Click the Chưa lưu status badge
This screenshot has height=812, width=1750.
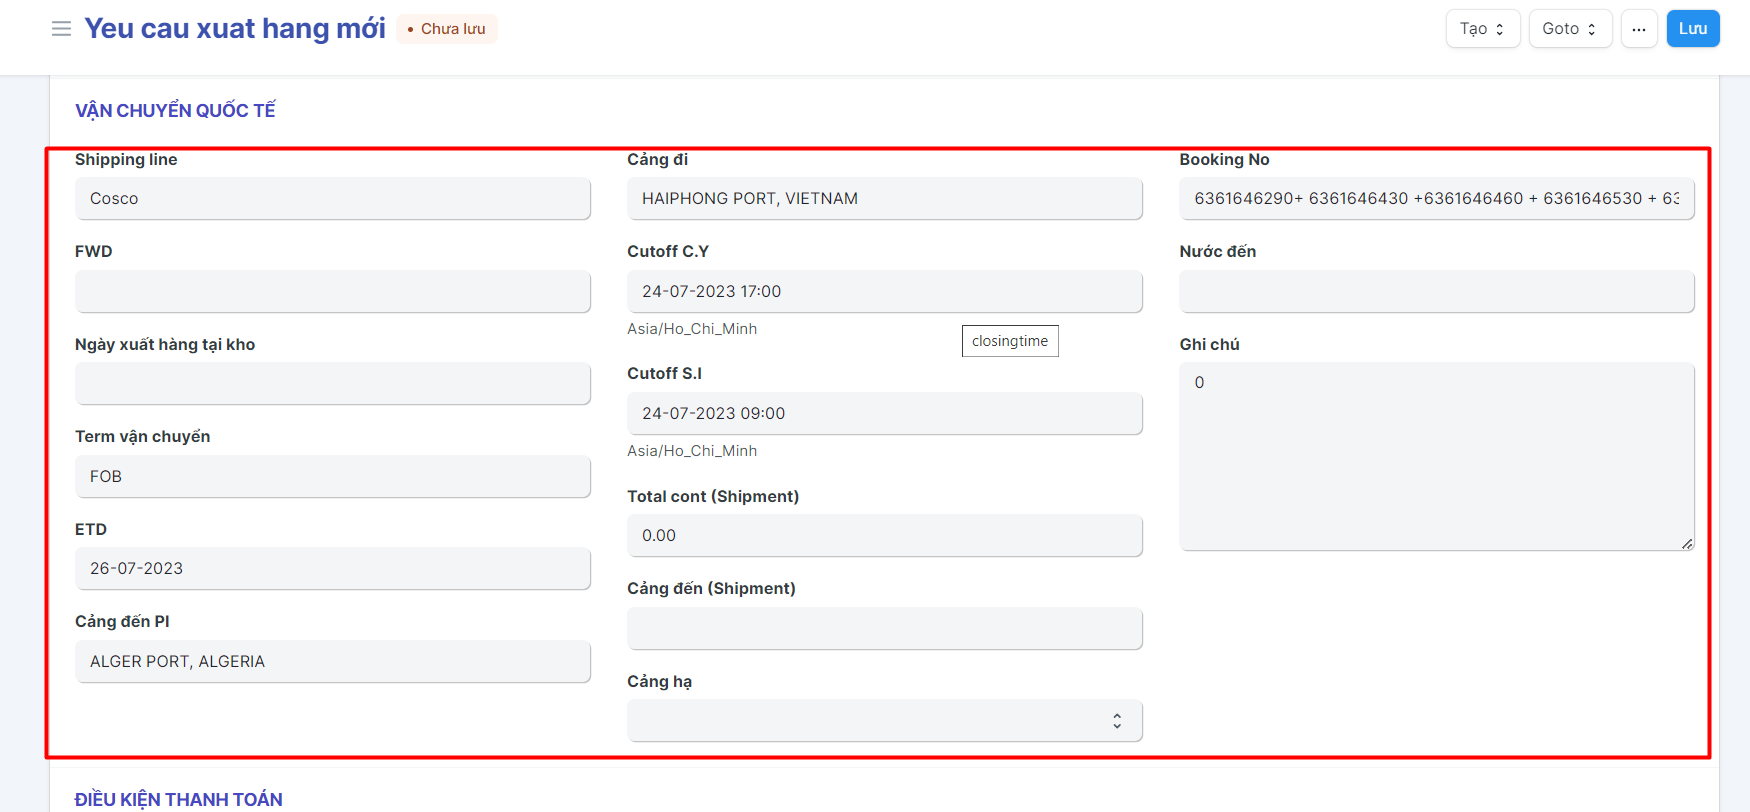pyautogui.click(x=447, y=29)
